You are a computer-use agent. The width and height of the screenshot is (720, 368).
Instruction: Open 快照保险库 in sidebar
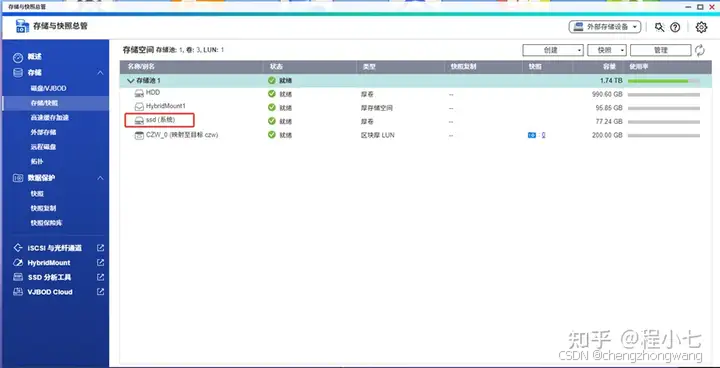point(46,223)
